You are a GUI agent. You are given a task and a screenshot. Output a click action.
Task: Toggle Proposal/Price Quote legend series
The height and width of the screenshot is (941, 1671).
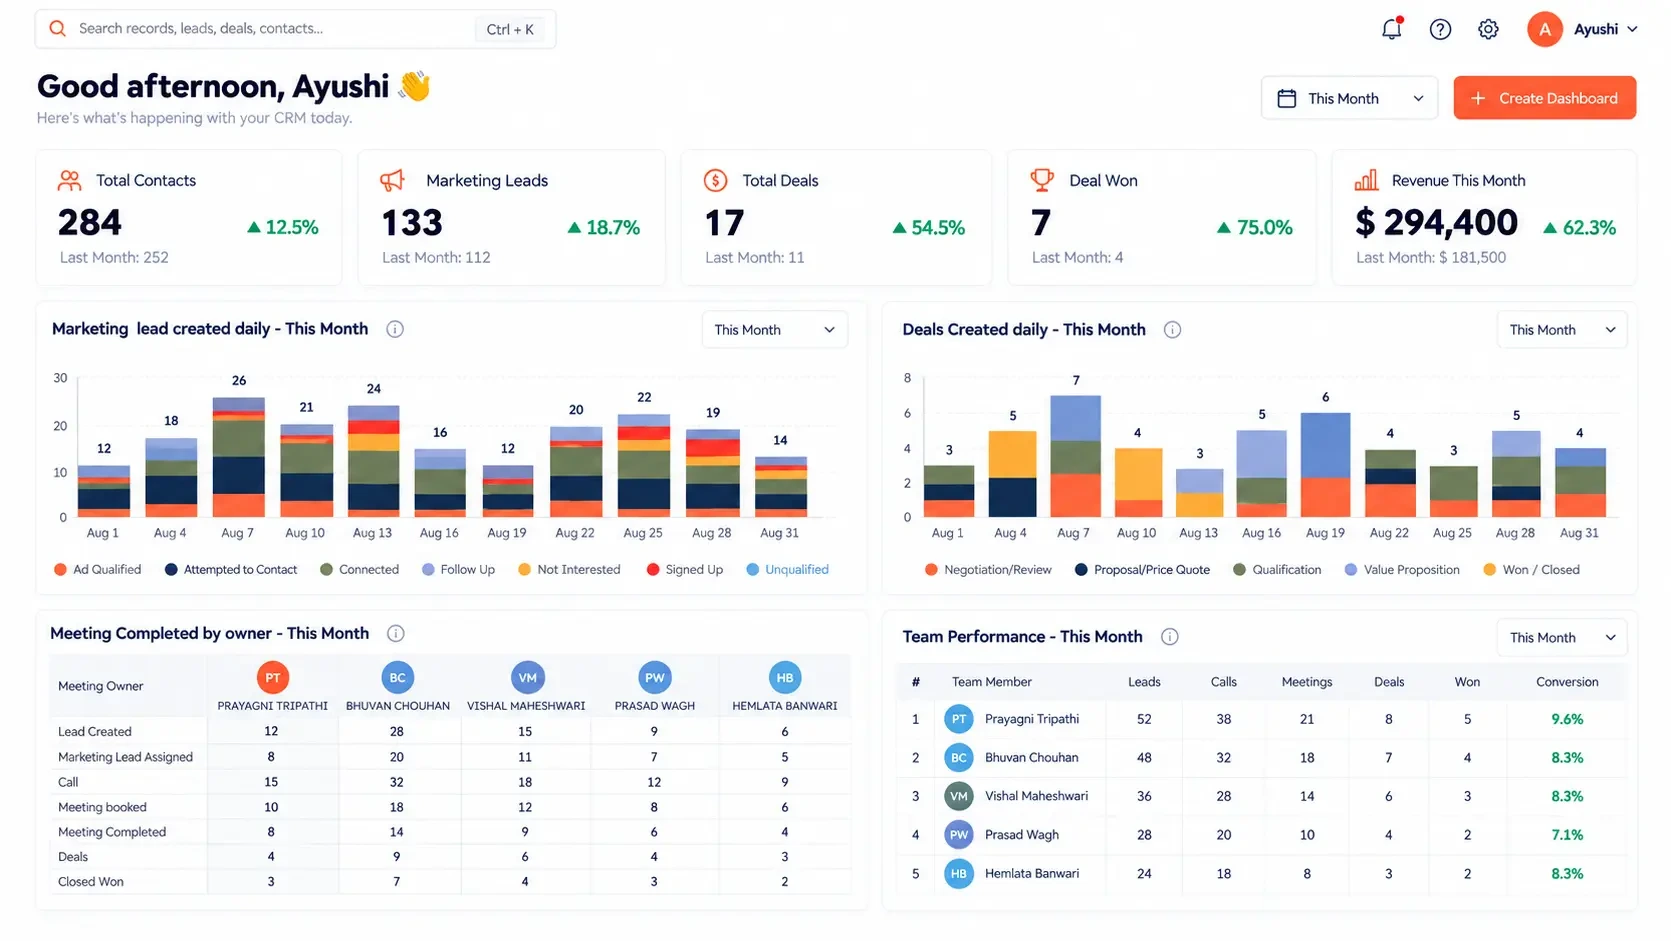(1142, 570)
